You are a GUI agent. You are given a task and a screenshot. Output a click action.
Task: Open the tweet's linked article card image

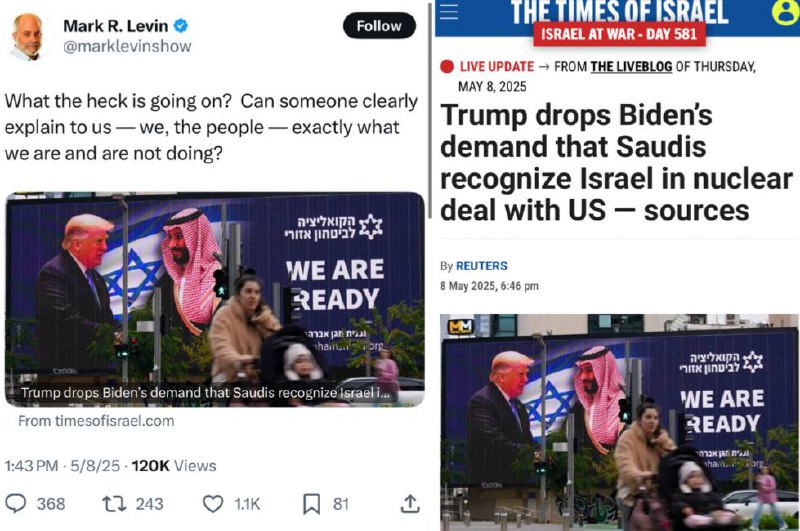coord(215,299)
